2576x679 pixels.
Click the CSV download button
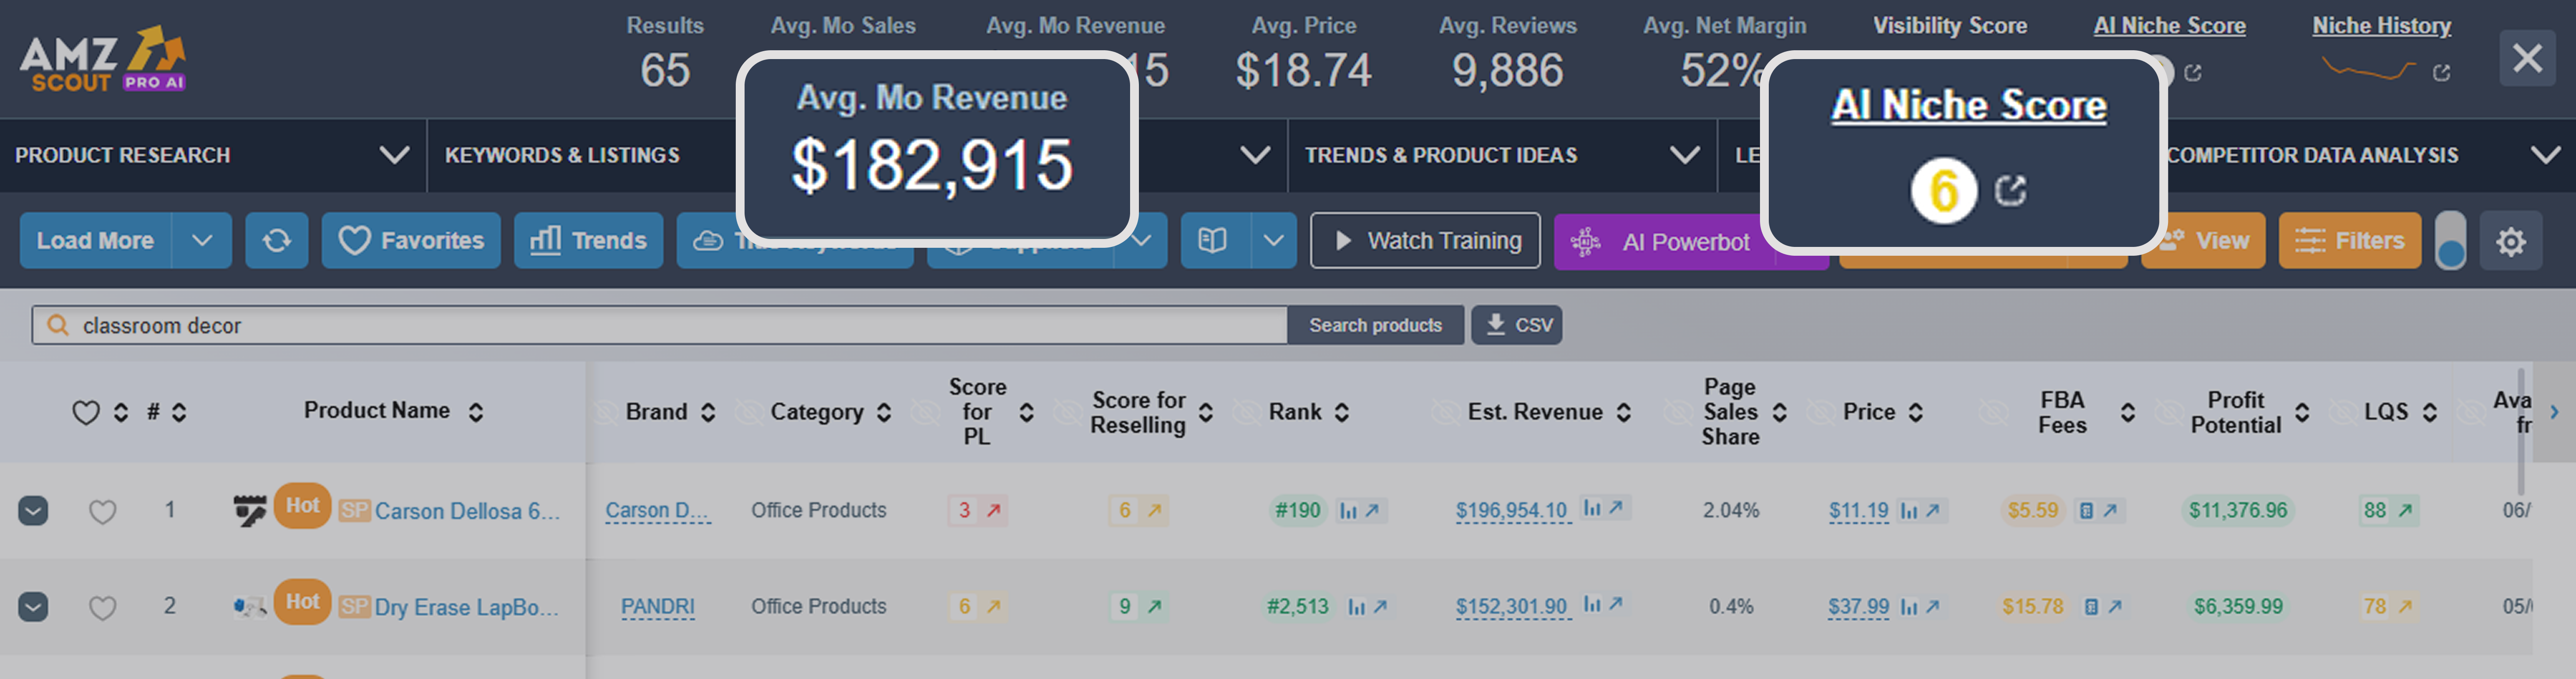pyautogui.click(x=1517, y=325)
